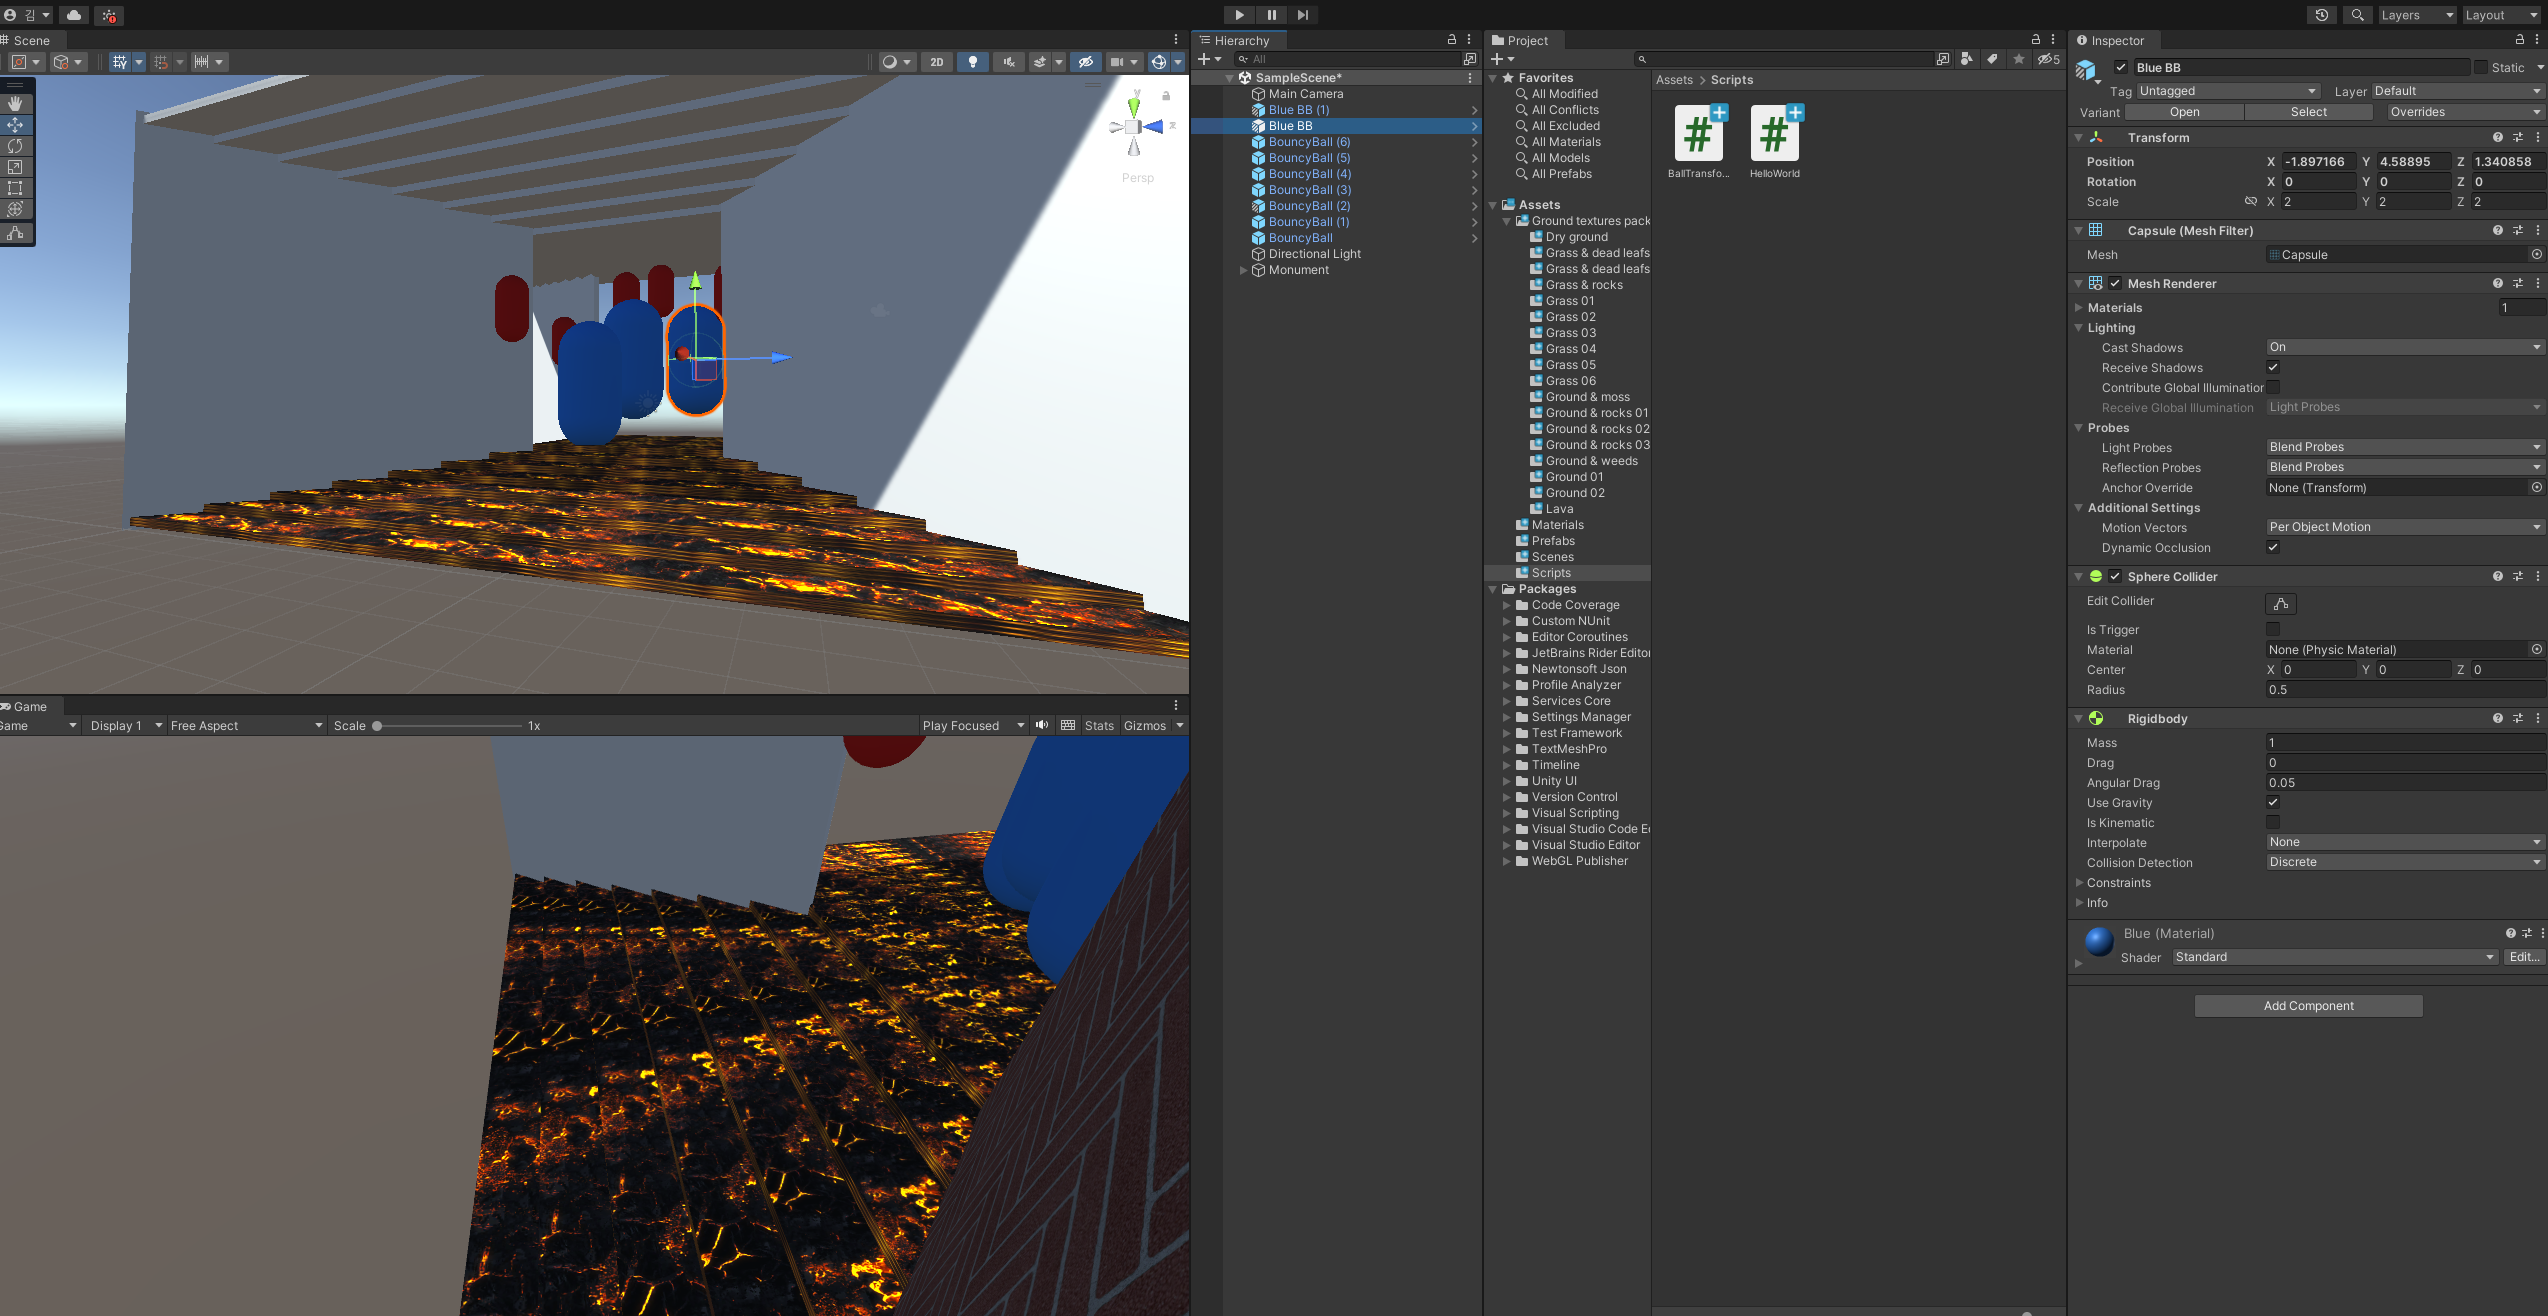This screenshot has height=1316, width=2548.
Task: Open Collision Detection dropdown
Action: pos(2404,862)
